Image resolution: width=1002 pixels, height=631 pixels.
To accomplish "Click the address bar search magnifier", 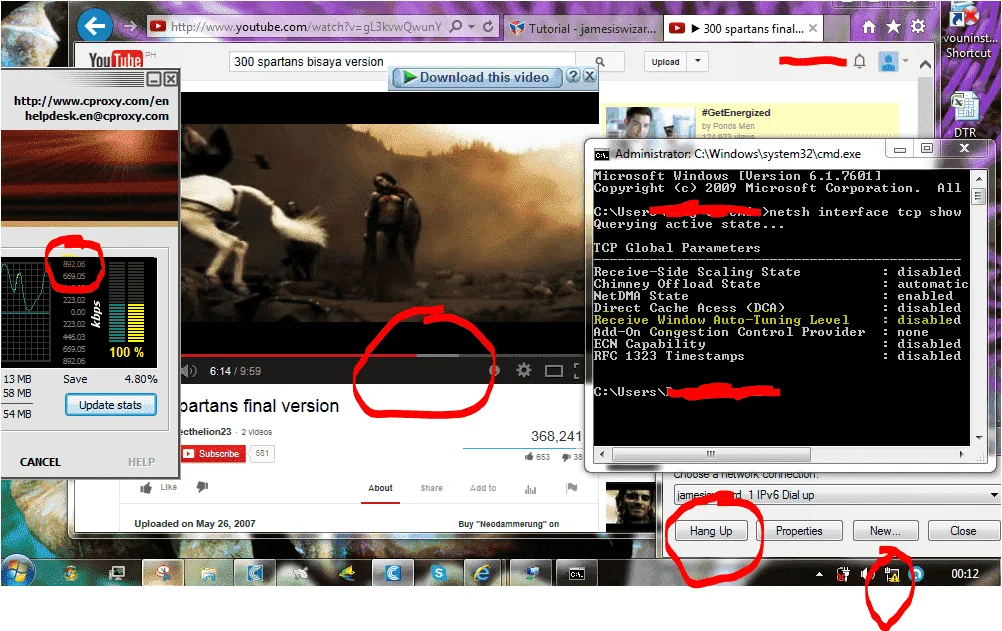I will coord(456,27).
